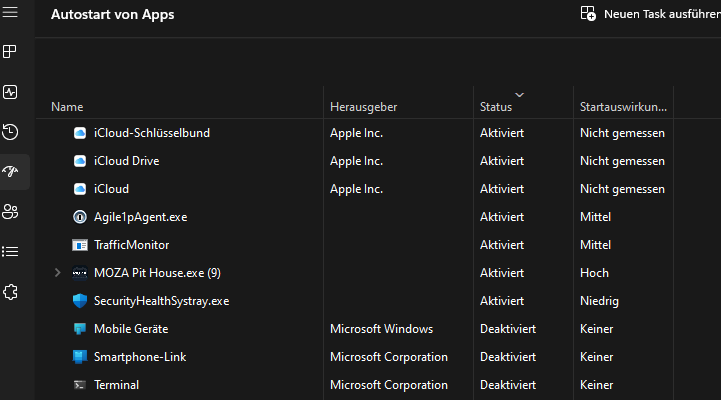This screenshot has height=400, width=721.
Task: Select the iCloud Drive entry name
Action: [x=126, y=161]
